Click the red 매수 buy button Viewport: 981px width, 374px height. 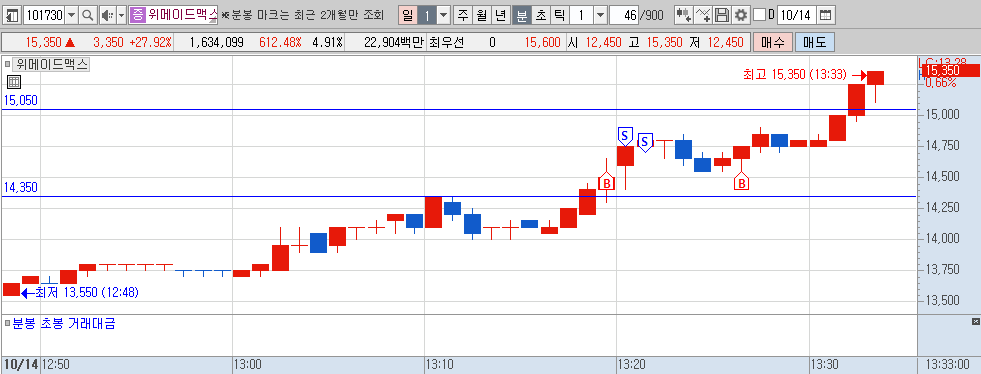[773, 43]
